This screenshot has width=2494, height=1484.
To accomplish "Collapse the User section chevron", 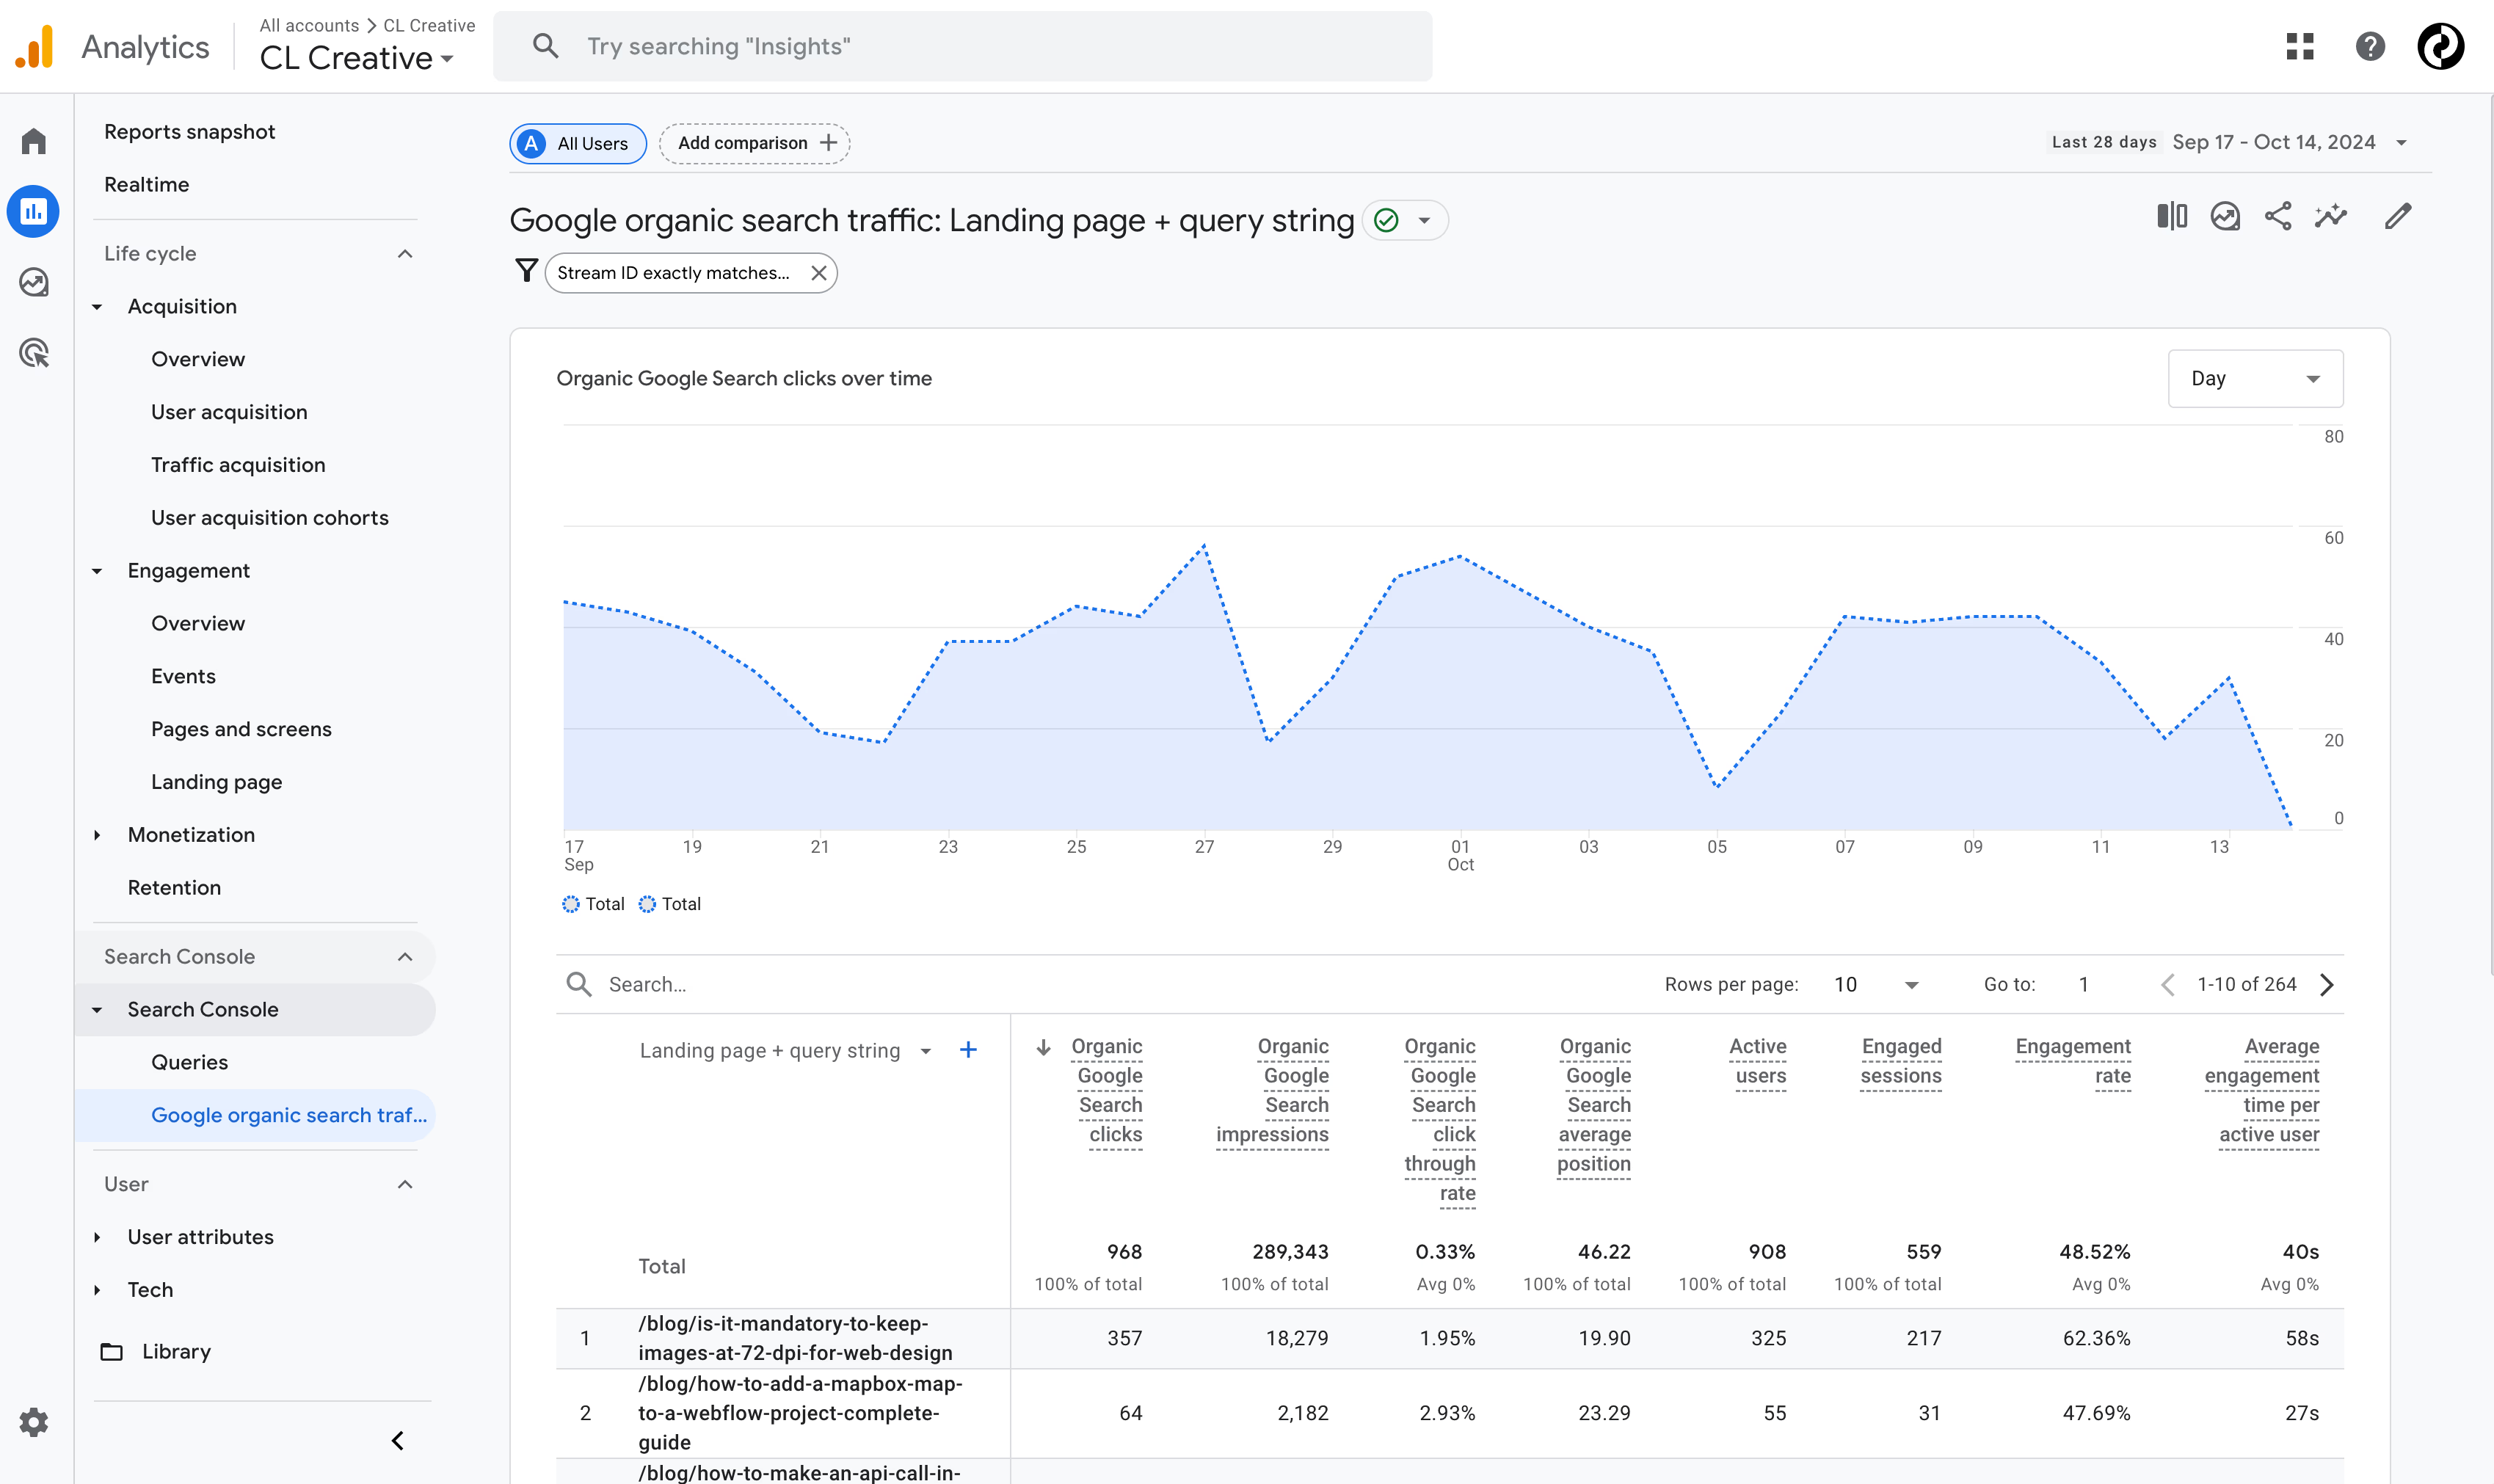I will [x=405, y=1185].
